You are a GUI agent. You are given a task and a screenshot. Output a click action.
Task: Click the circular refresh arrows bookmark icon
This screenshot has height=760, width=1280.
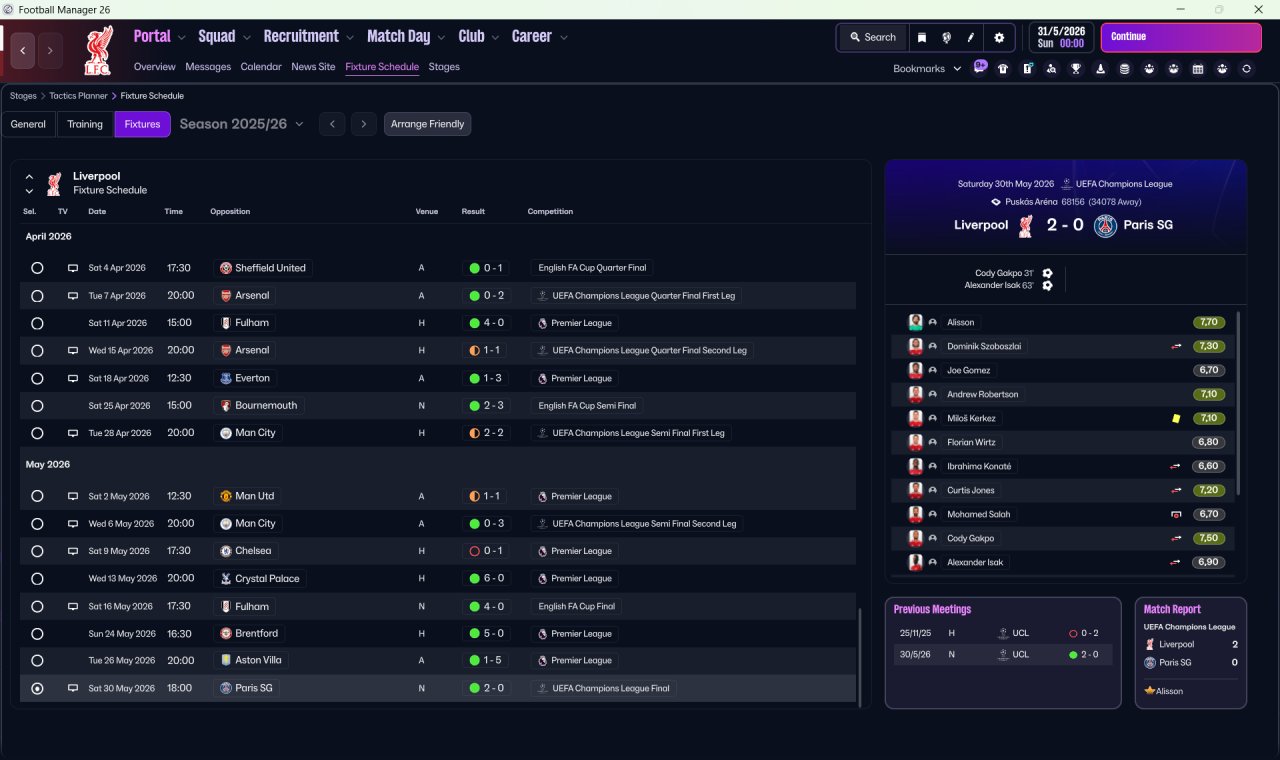coord(1246,69)
